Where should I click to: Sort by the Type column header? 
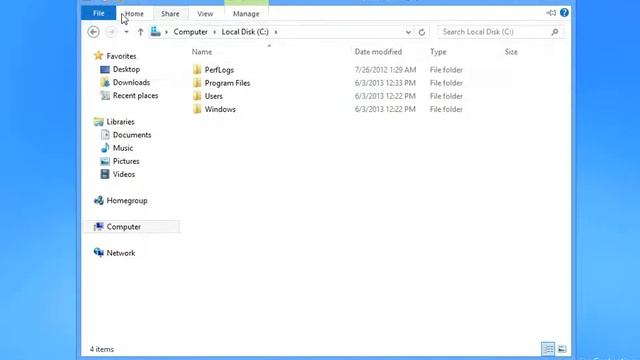(x=438, y=52)
